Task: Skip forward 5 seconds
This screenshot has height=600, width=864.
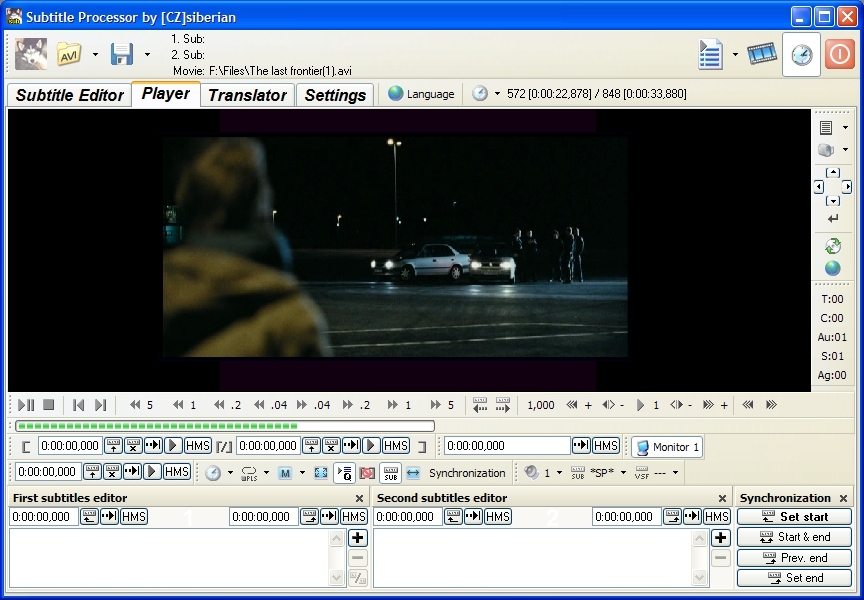Action: pos(442,405)
